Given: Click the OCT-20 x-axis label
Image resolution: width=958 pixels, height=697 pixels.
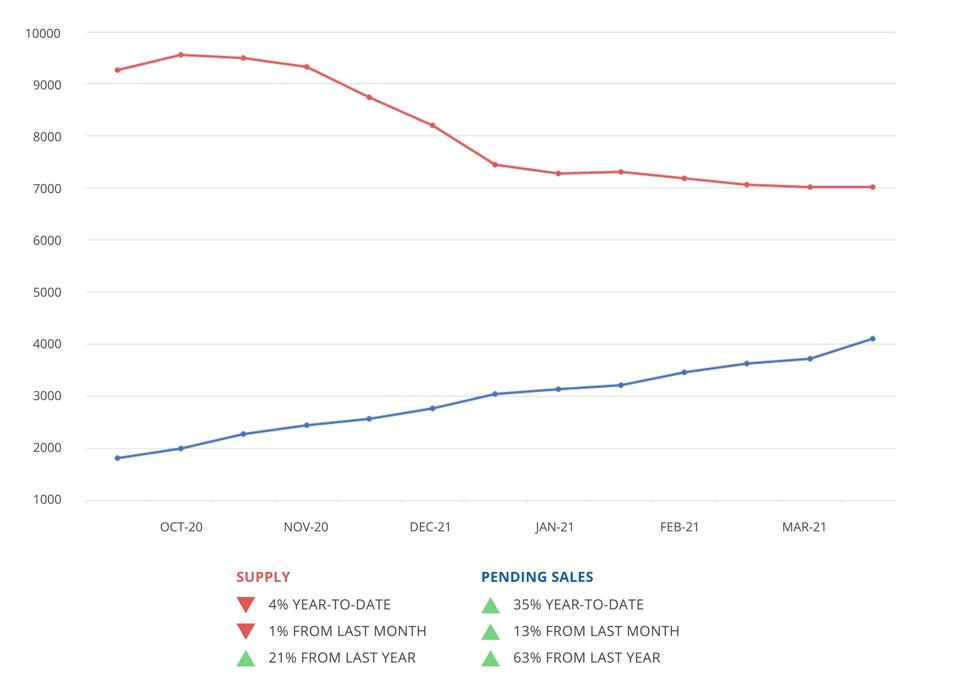Looking at the screenshot, I should pos(181,527).
